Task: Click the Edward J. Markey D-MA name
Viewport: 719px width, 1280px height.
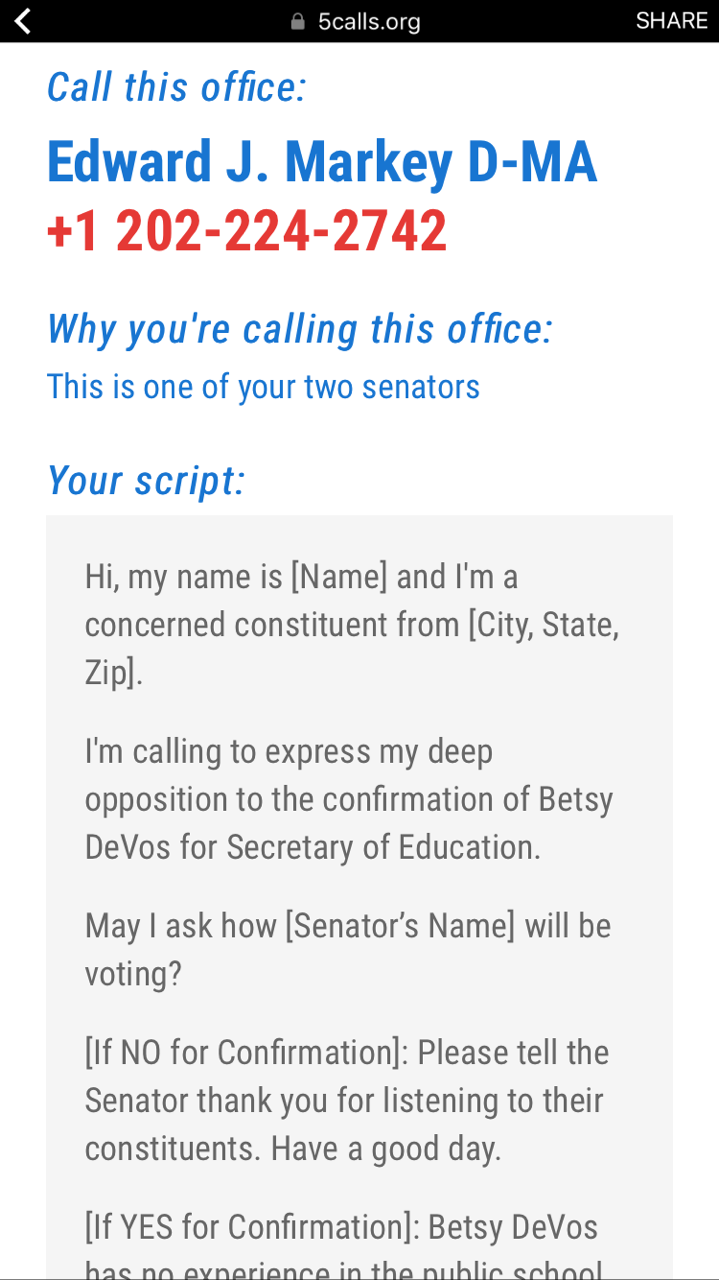Action: click(321, 162)
